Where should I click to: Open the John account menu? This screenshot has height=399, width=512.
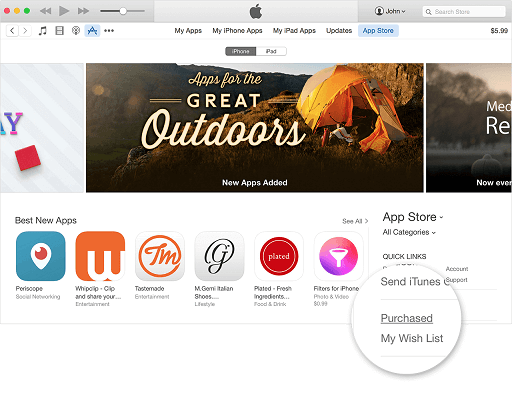pyautogui.click(x=390, y=11)
